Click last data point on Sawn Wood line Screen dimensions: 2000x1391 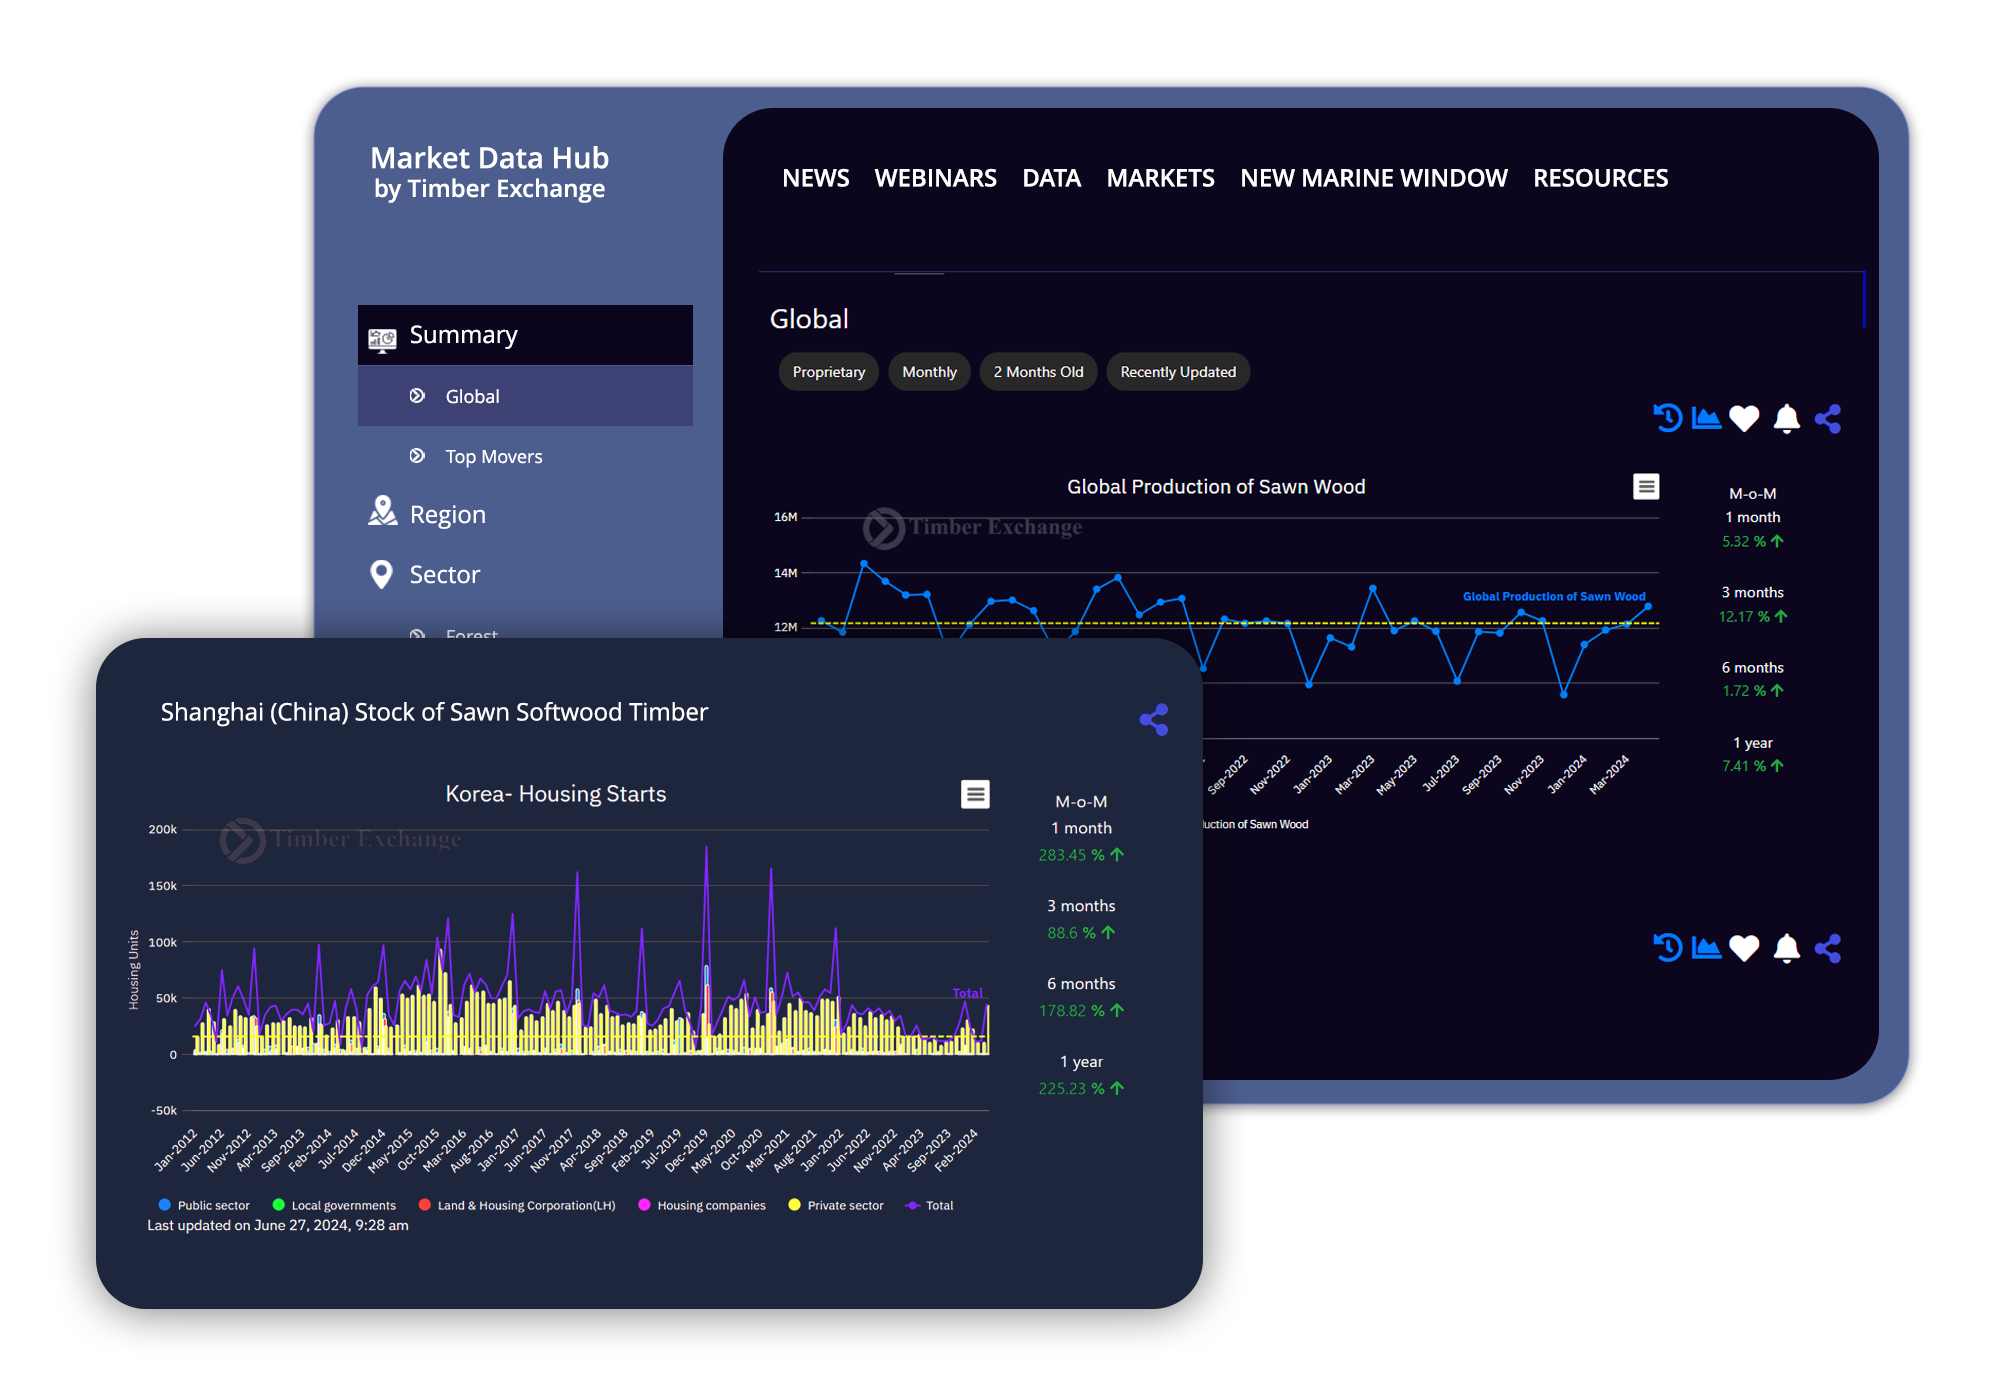click(1648, 606)
